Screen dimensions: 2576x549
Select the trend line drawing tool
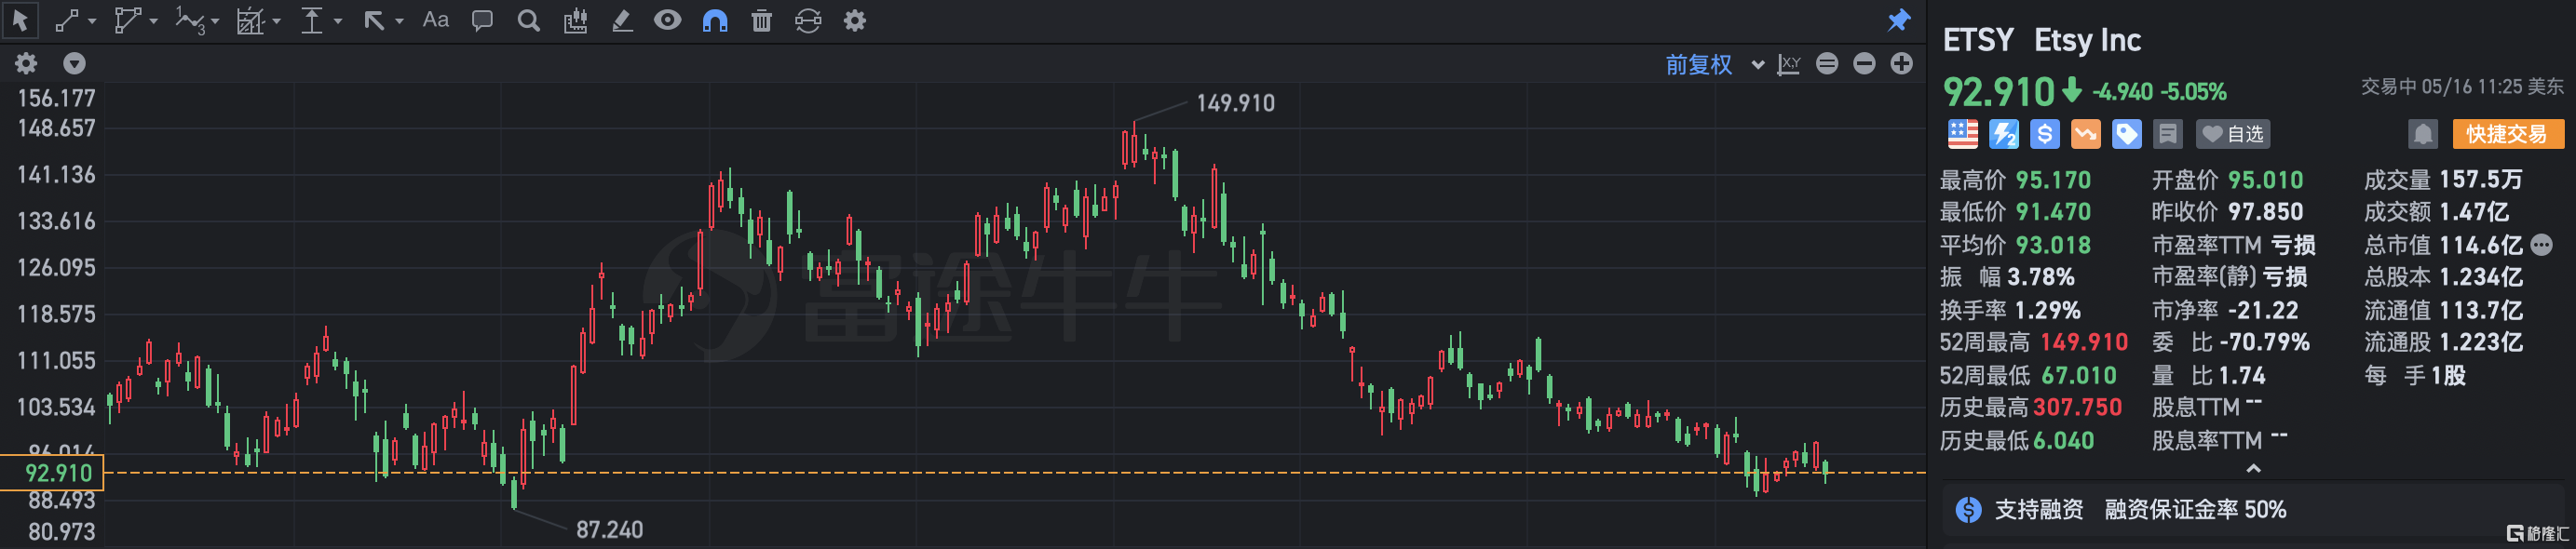(x=67, y=20)
